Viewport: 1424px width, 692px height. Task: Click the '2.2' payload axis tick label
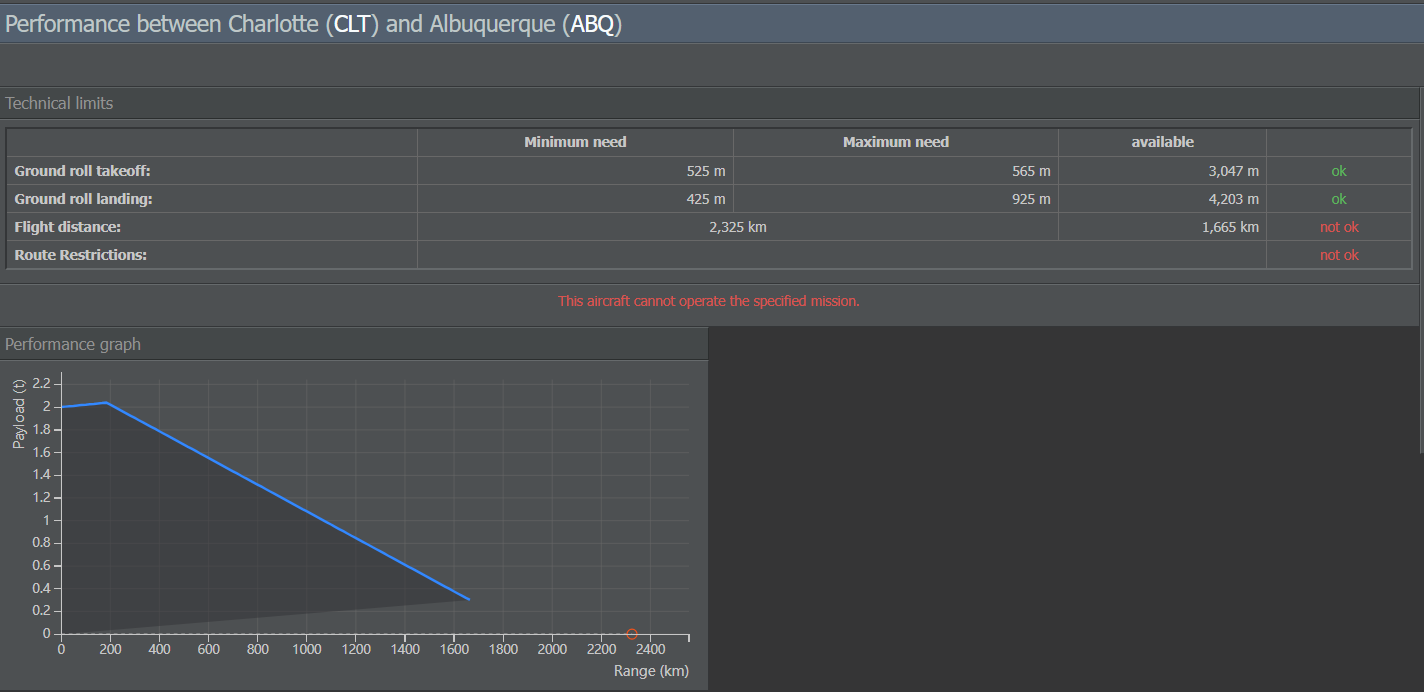coord(41,383)
